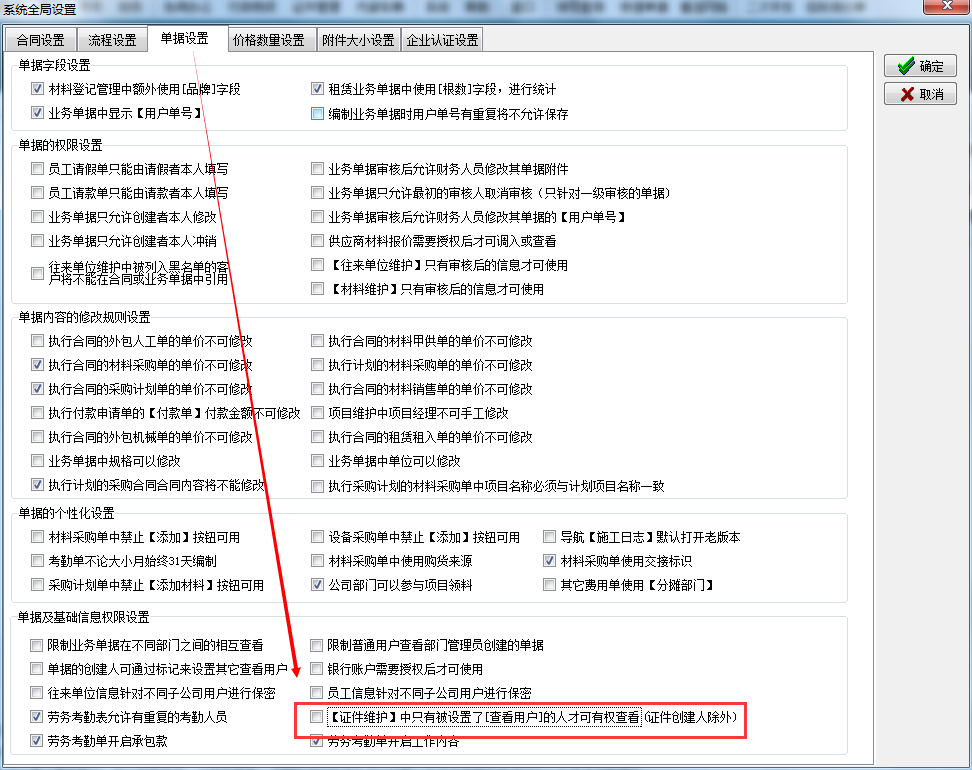Uncheck 公司部门可以参与项目领料 option
Screen dimensions: 972x770
pyautogui.click(x=318, y=585)
